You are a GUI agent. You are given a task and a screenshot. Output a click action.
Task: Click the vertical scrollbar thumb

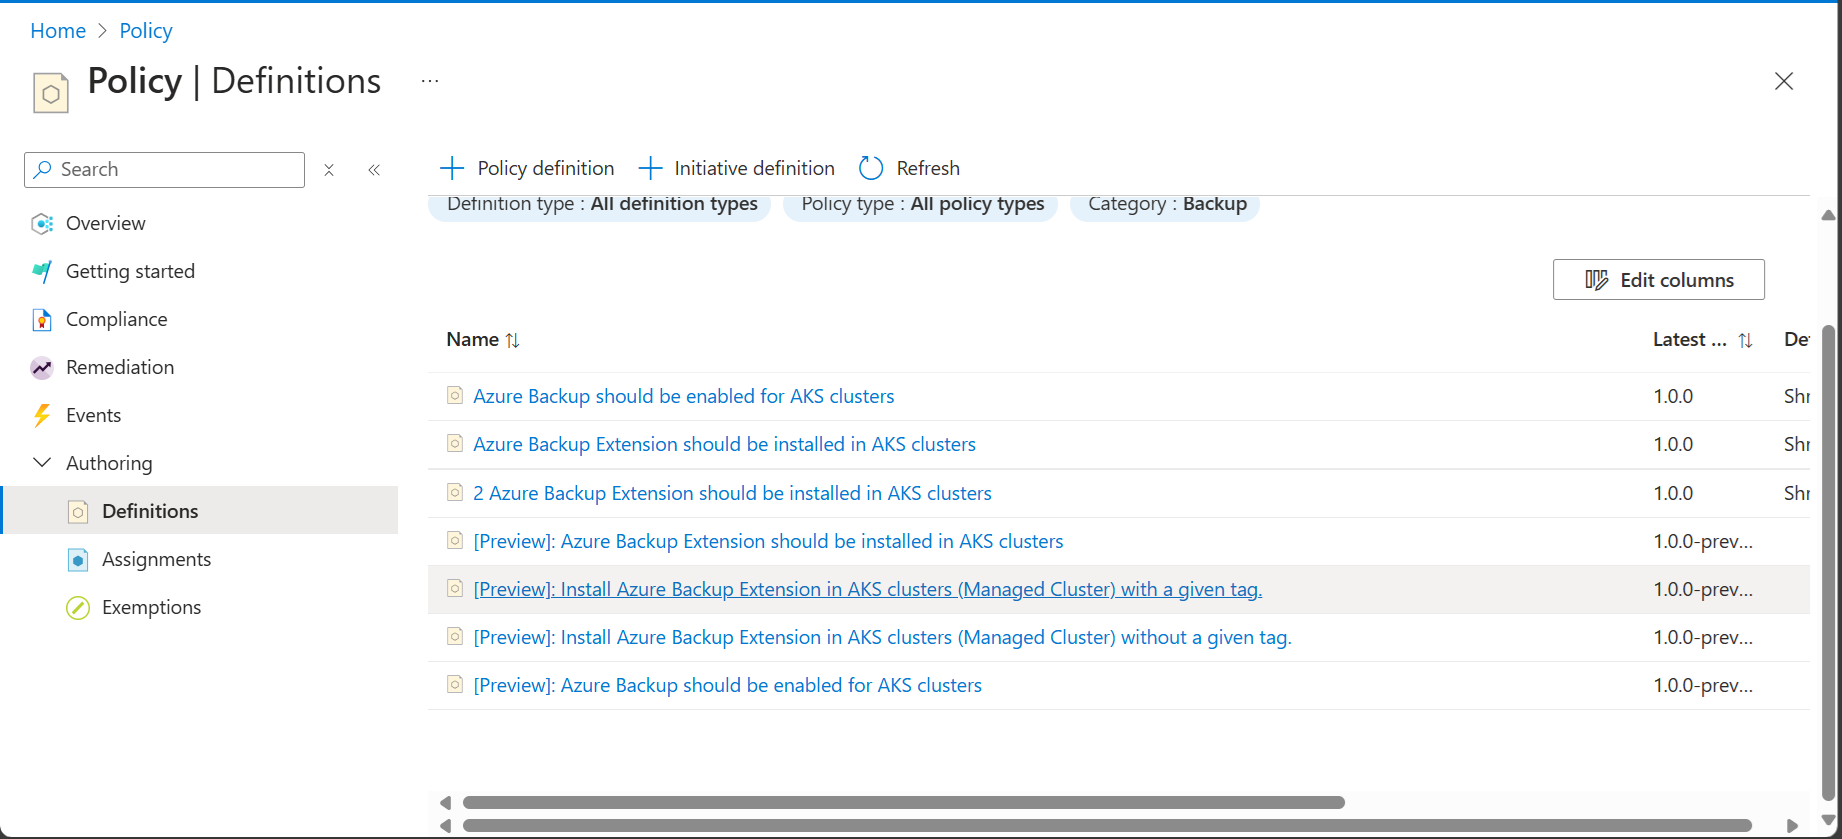(1828, 562)
